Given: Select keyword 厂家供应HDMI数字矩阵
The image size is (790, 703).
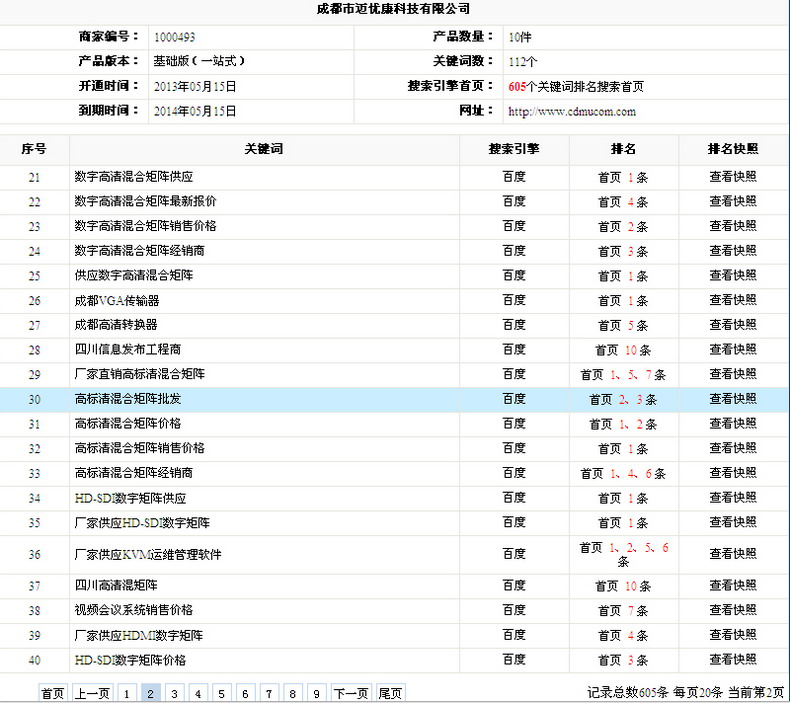Looking at the screenshot, I should (x=139, y=635).
